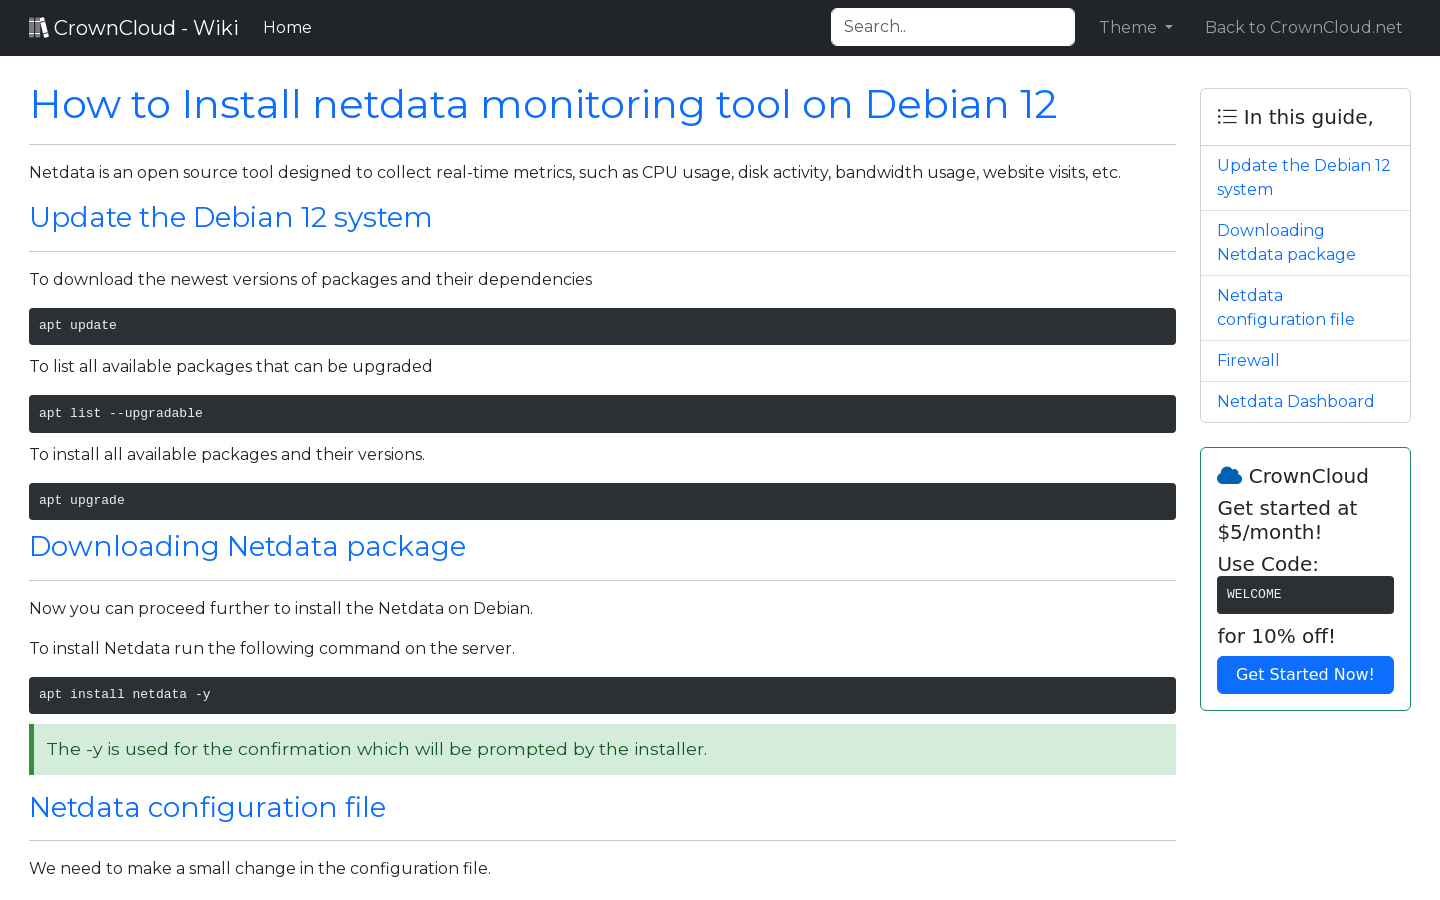Viewport: 1440px width, 900px height.
Task: Open the Theme dropdown menu
Action: [1136, 28]
